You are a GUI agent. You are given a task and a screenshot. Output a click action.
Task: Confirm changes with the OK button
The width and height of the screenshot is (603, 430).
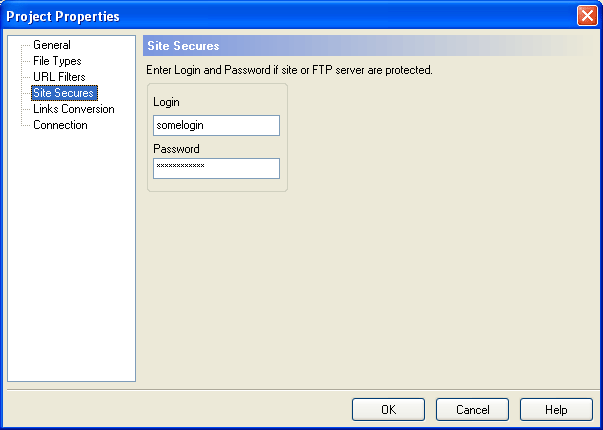click(388, 410)
